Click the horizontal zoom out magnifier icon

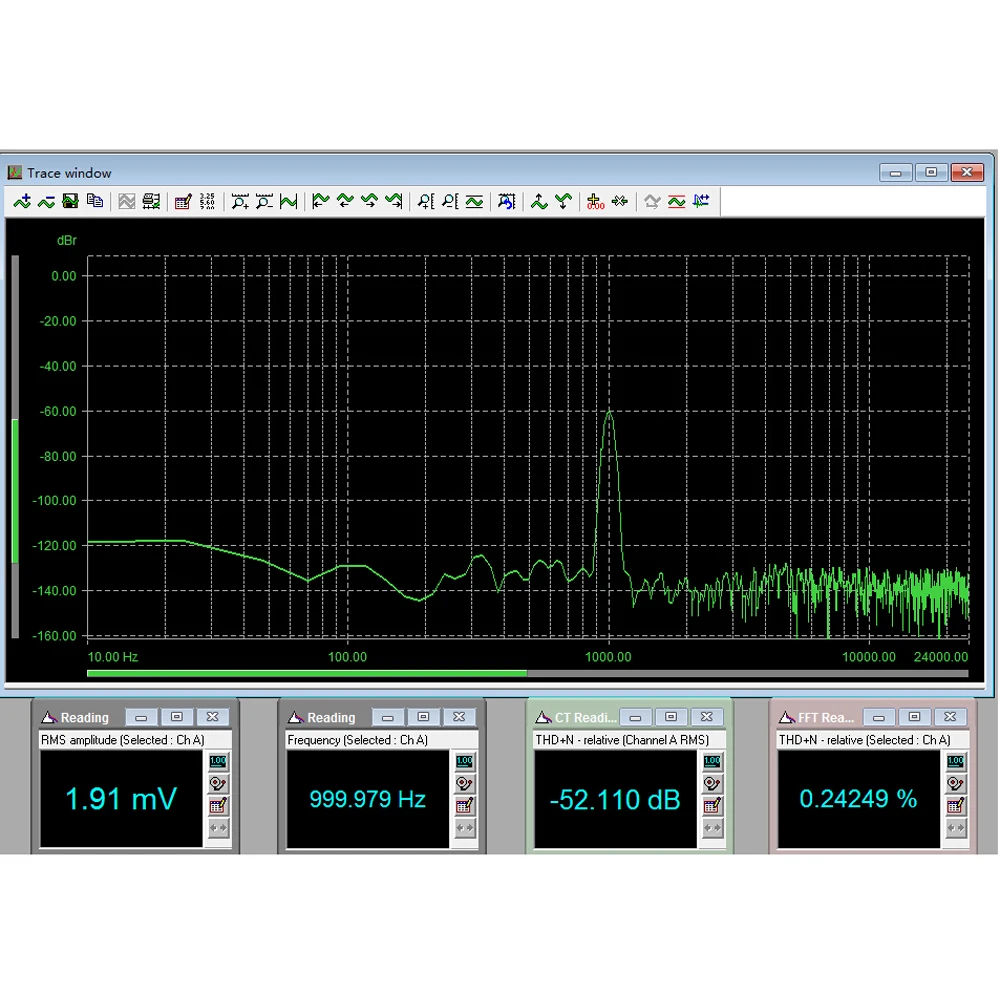coord(264,202)
